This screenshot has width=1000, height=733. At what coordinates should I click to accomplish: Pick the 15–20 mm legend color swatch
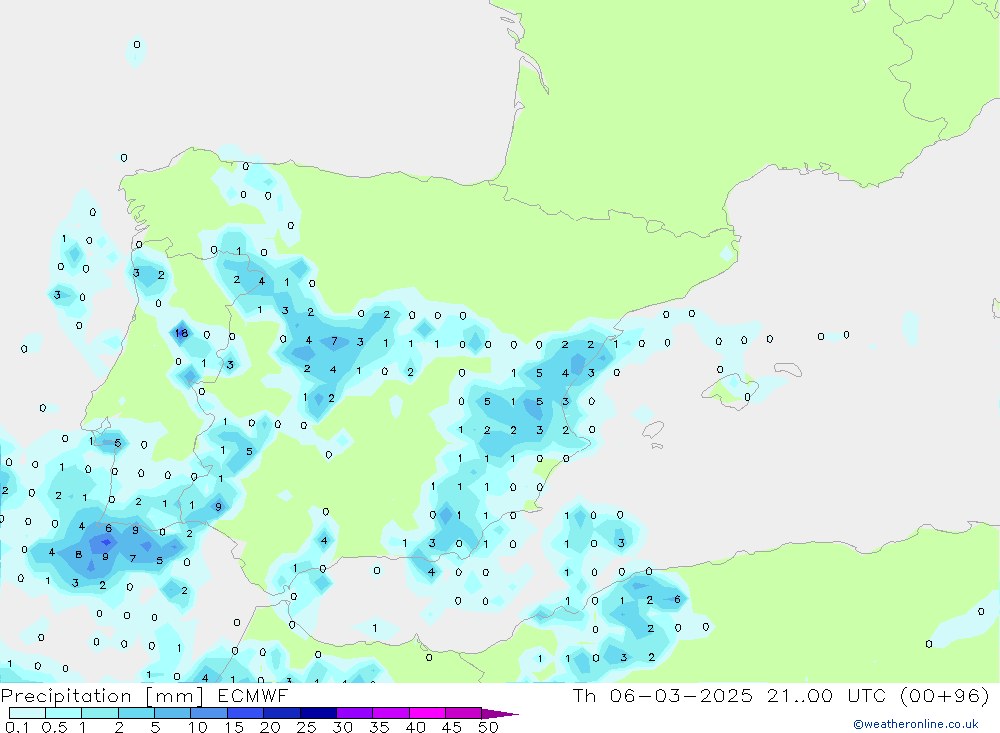(x=246, y=713)
